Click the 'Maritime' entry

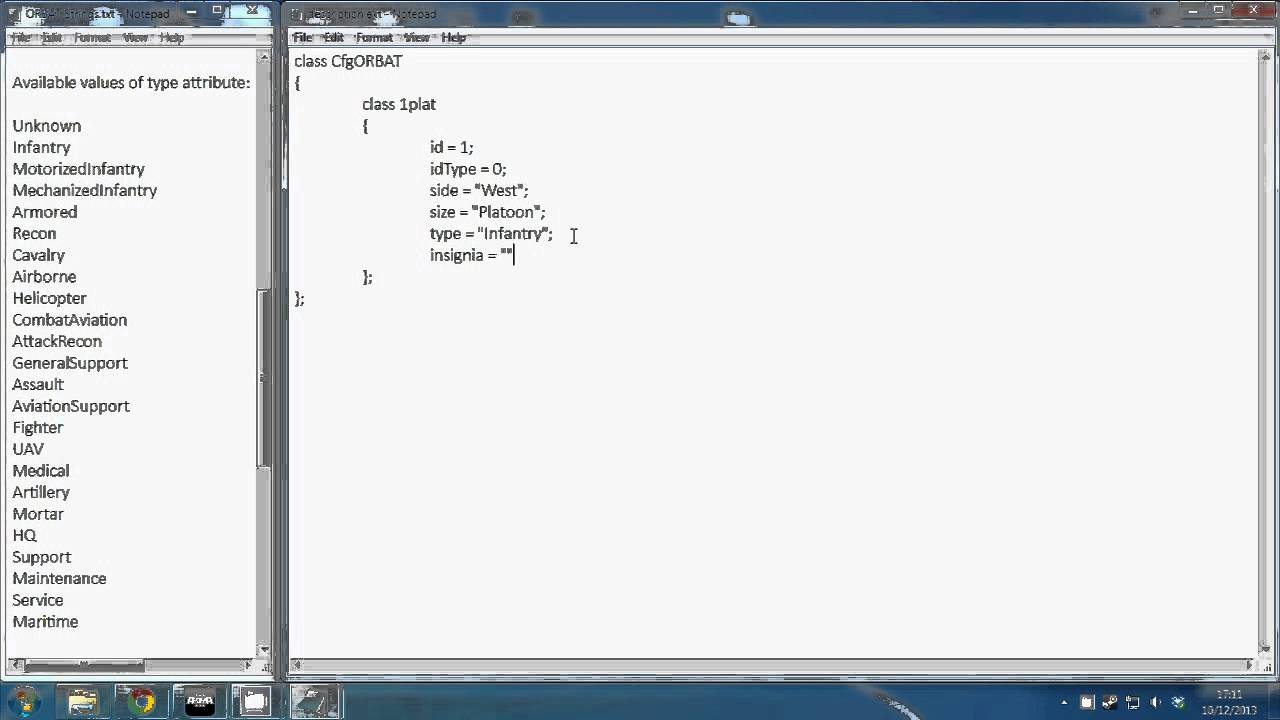(45, 621)
